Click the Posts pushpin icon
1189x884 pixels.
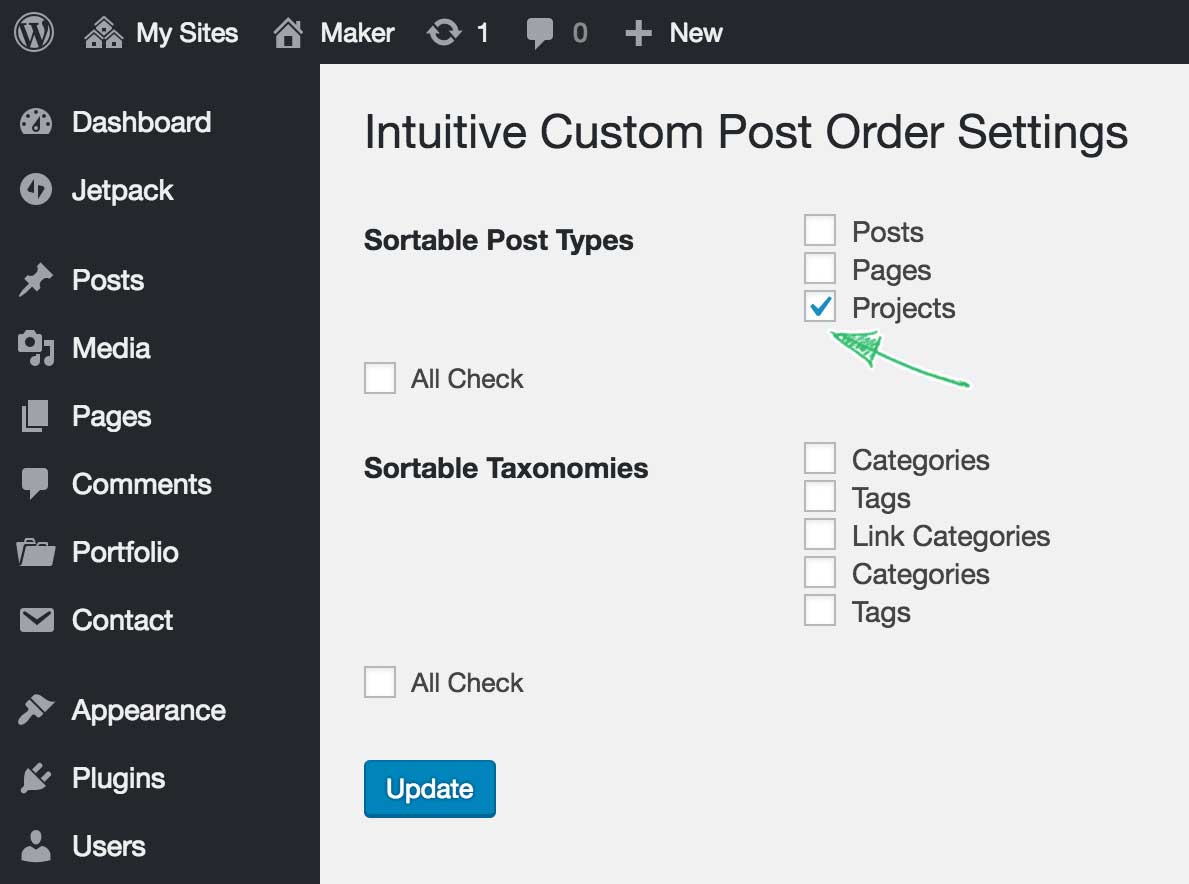click(36, 280)
